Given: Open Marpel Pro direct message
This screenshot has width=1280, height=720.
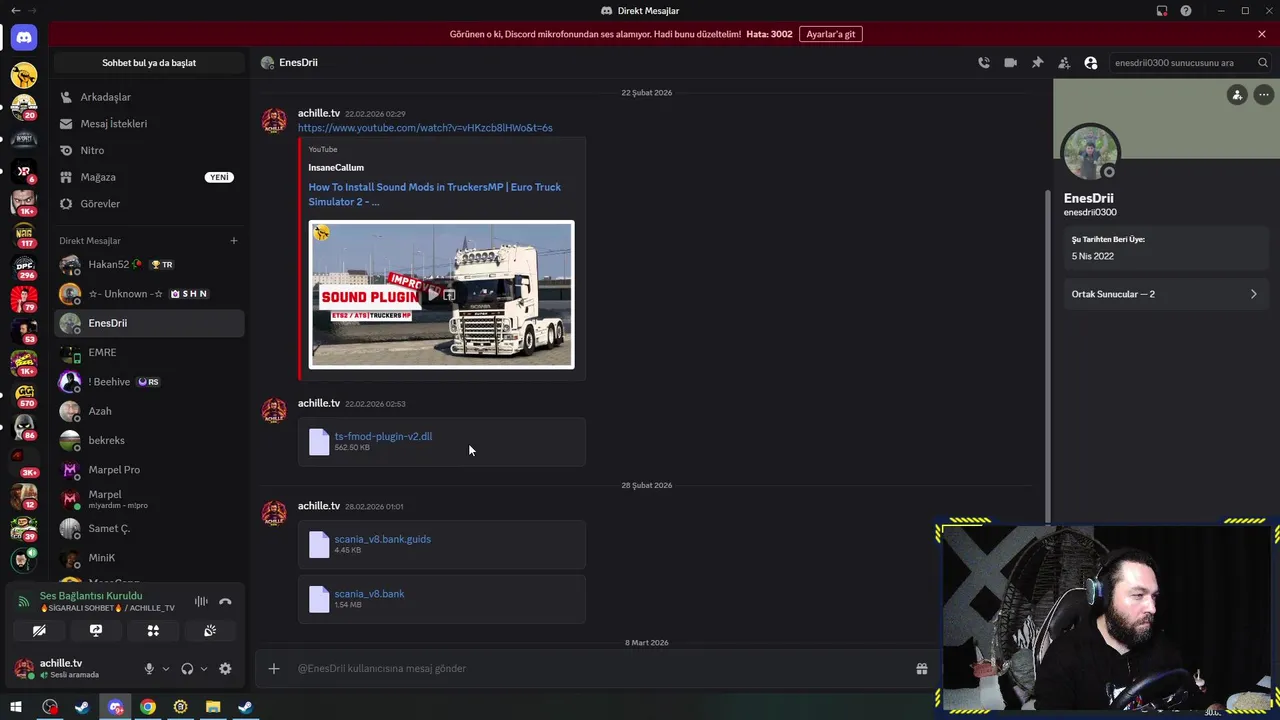Looking at the screenshot, I should pyautogui.click(x=149, y=470).
